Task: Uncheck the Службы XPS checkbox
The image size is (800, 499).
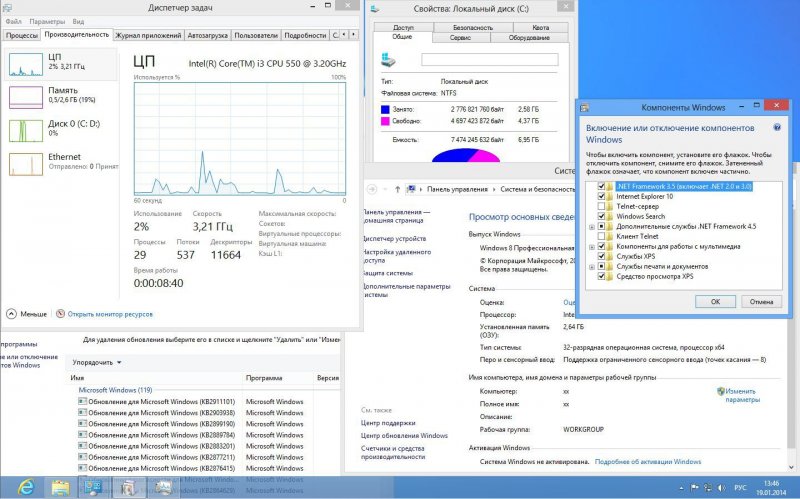Action: [x=601, y=256]
